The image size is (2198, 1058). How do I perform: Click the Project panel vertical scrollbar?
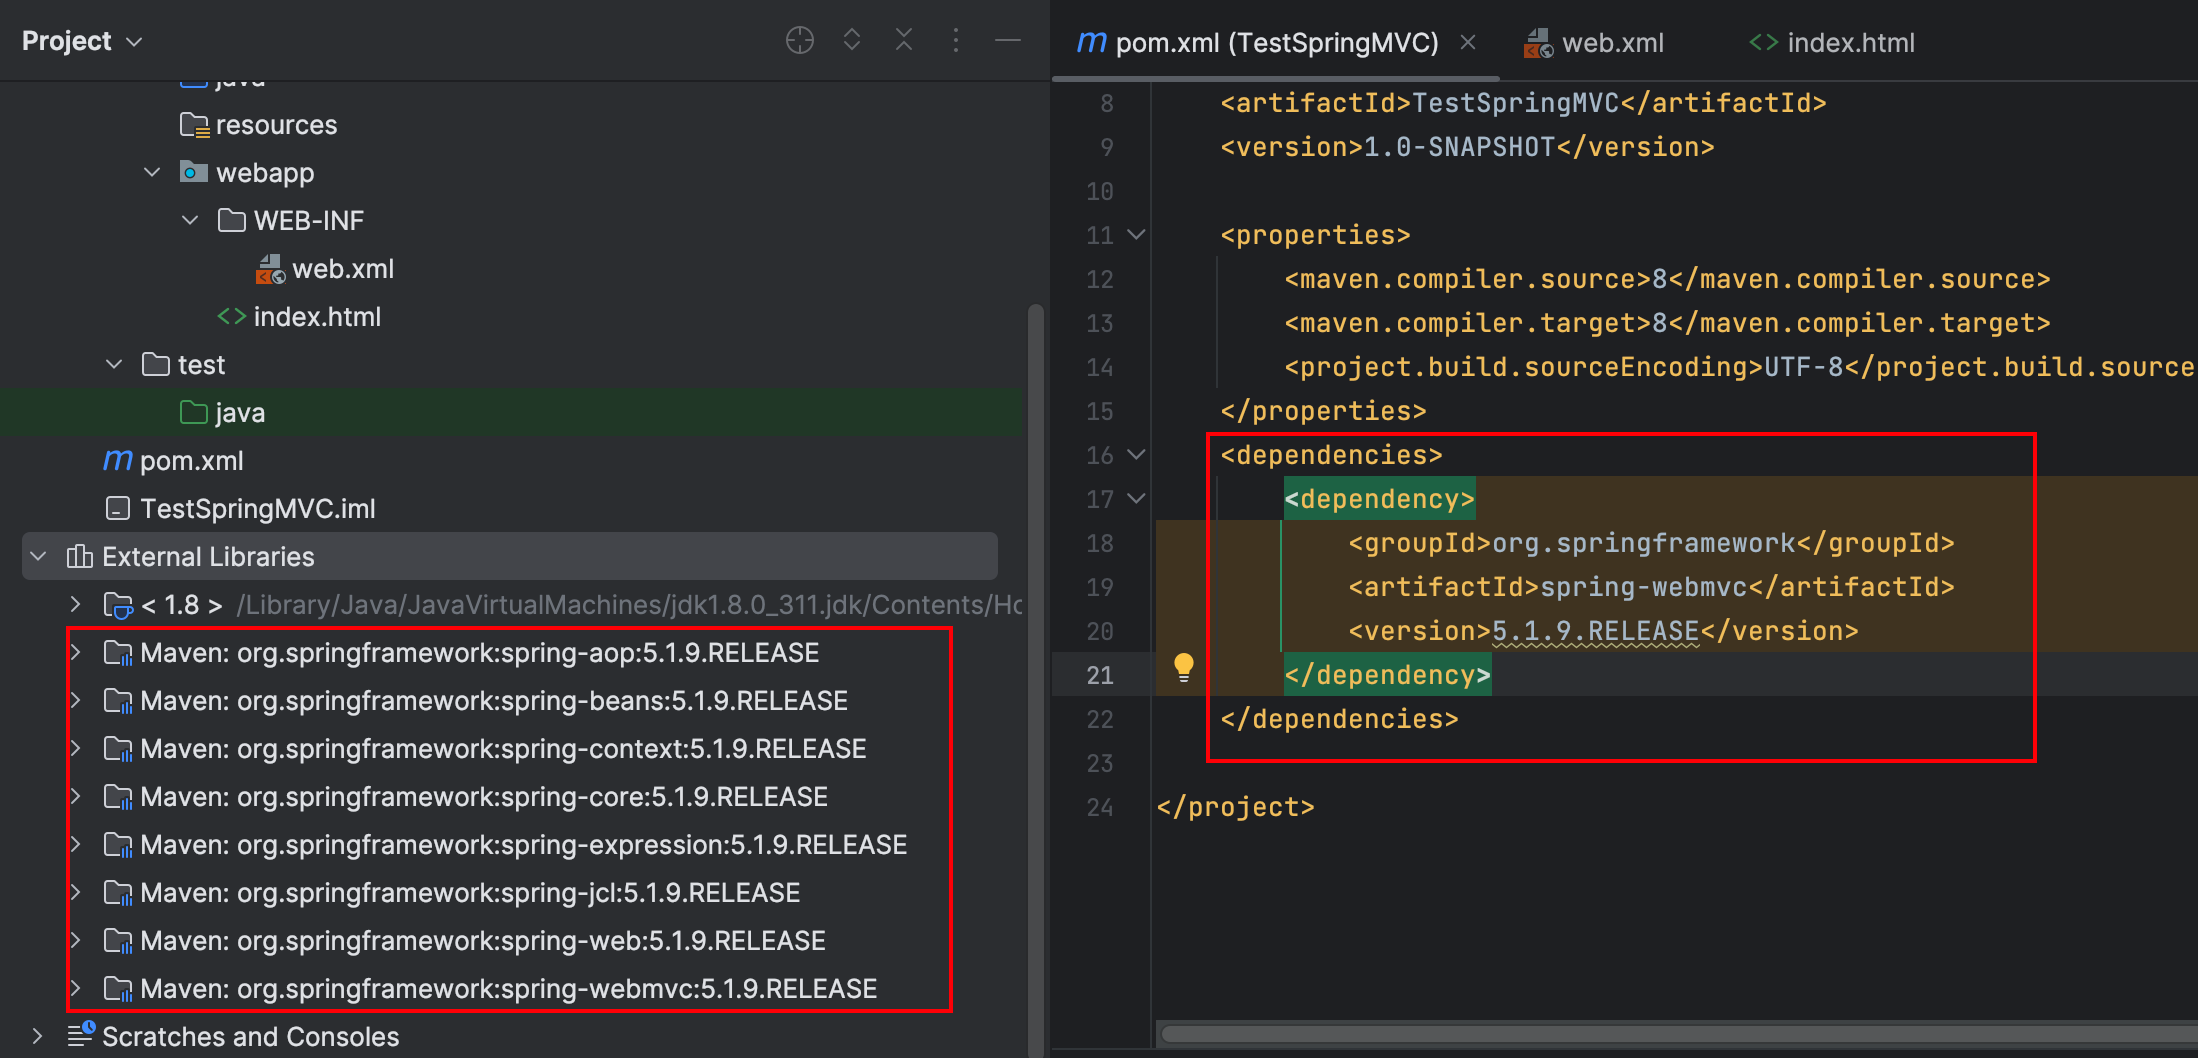pyautogui.click(x=1036, y=680)
